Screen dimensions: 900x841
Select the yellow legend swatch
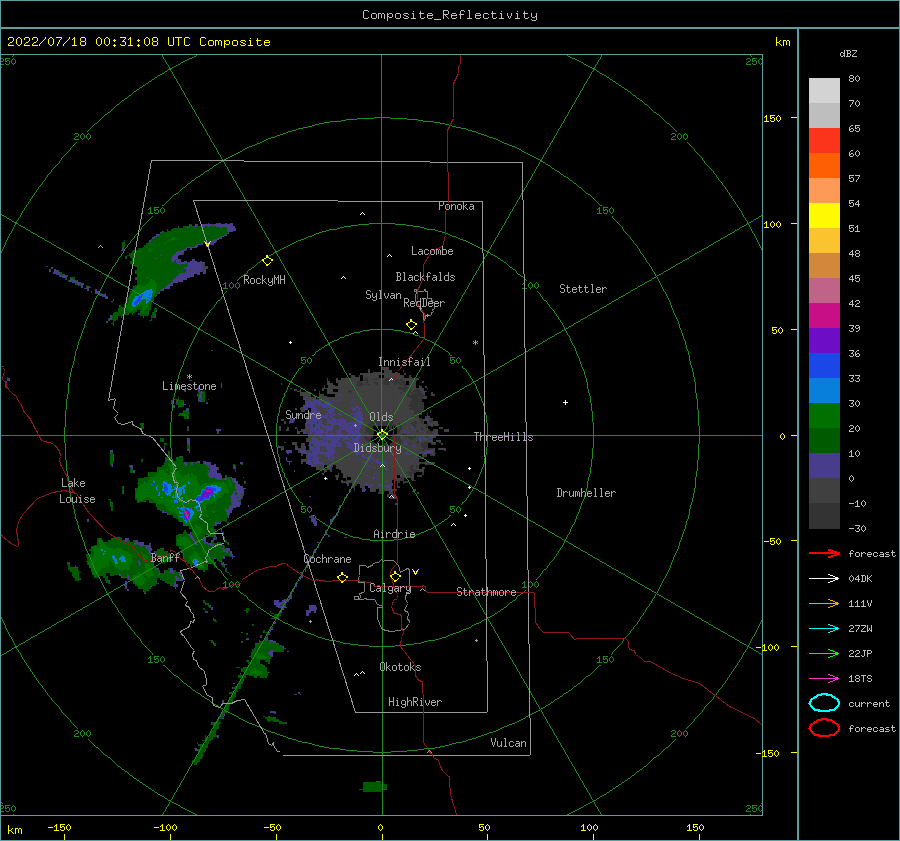[x=824, y=216]
